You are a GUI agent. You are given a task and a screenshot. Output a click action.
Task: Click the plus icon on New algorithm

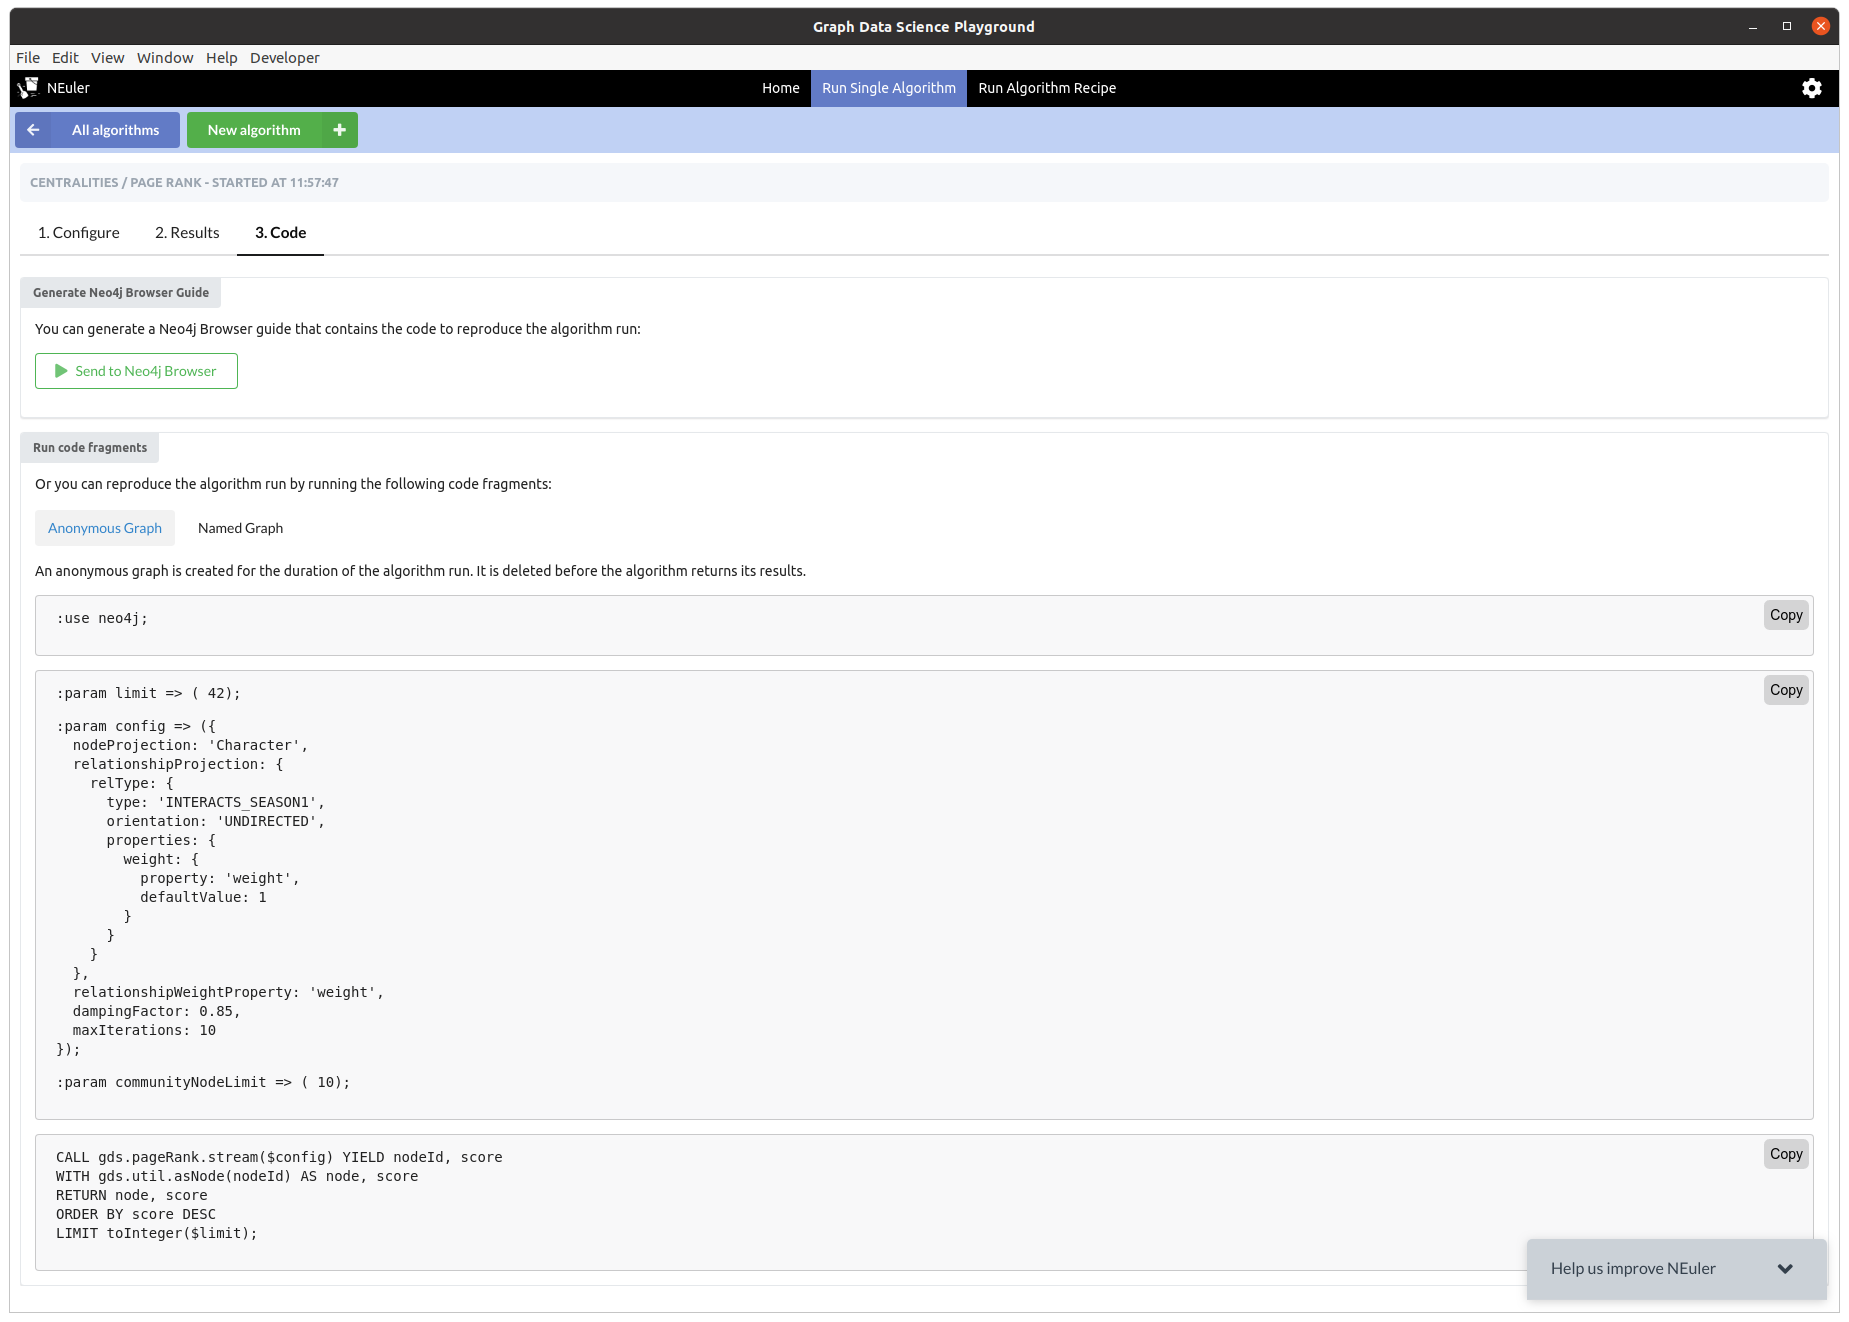point(339,130)
